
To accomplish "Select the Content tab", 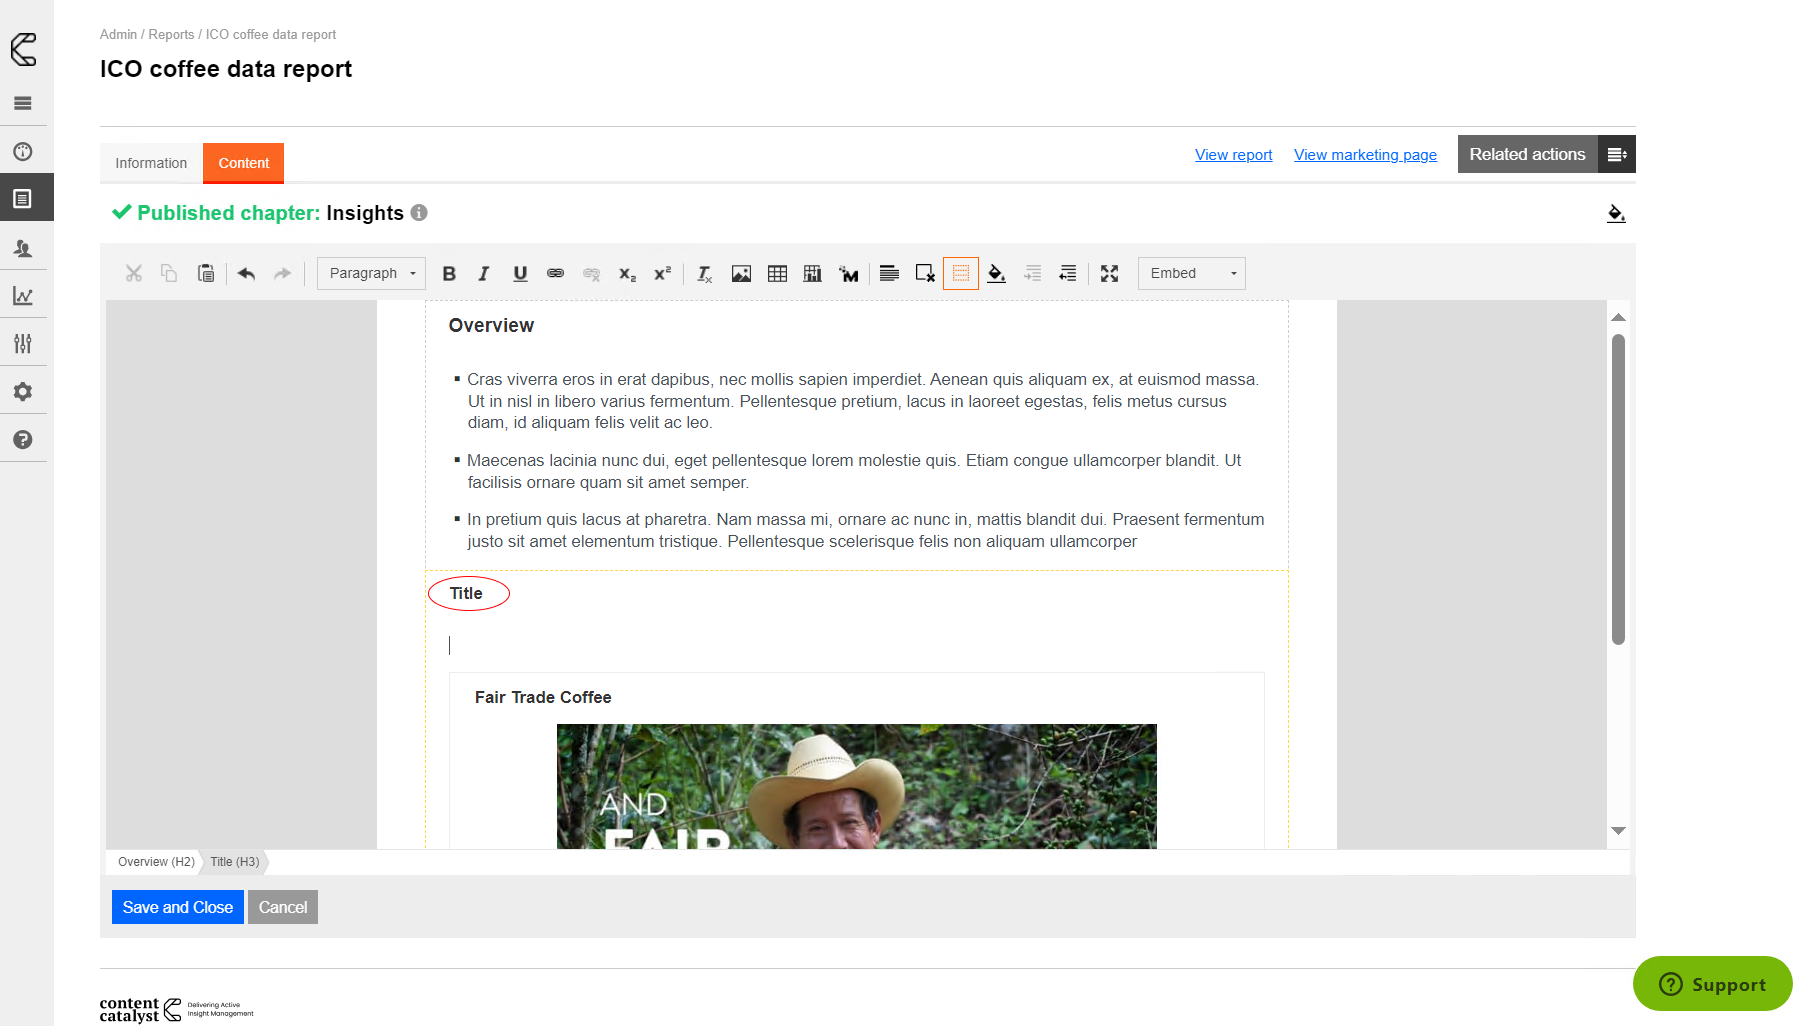I will (243, 163).
